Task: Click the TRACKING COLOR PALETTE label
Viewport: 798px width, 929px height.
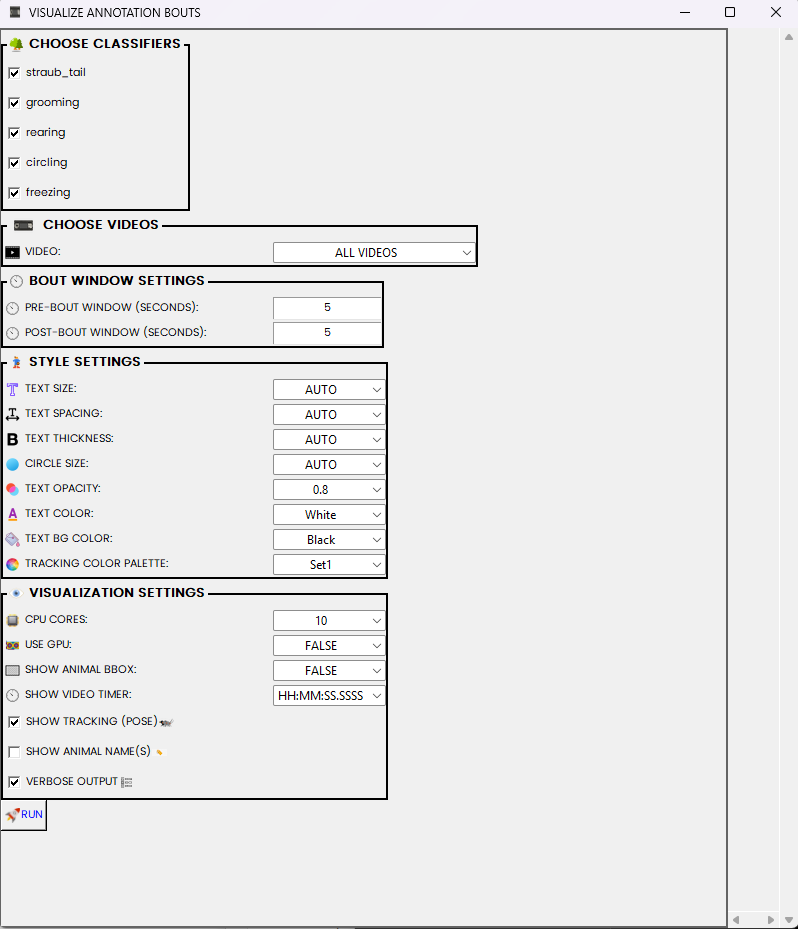Action: pos(97,563)
